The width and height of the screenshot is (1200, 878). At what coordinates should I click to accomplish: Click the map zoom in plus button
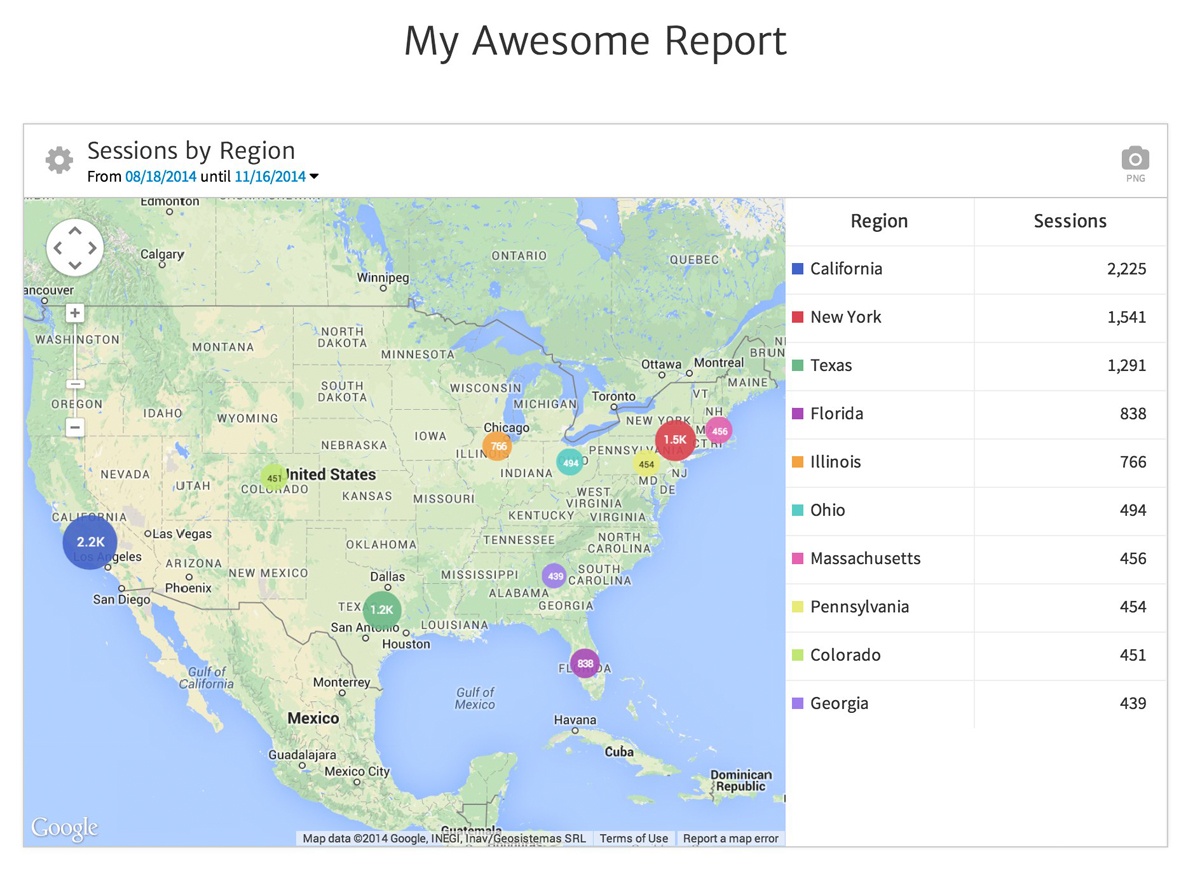[75, 313]
